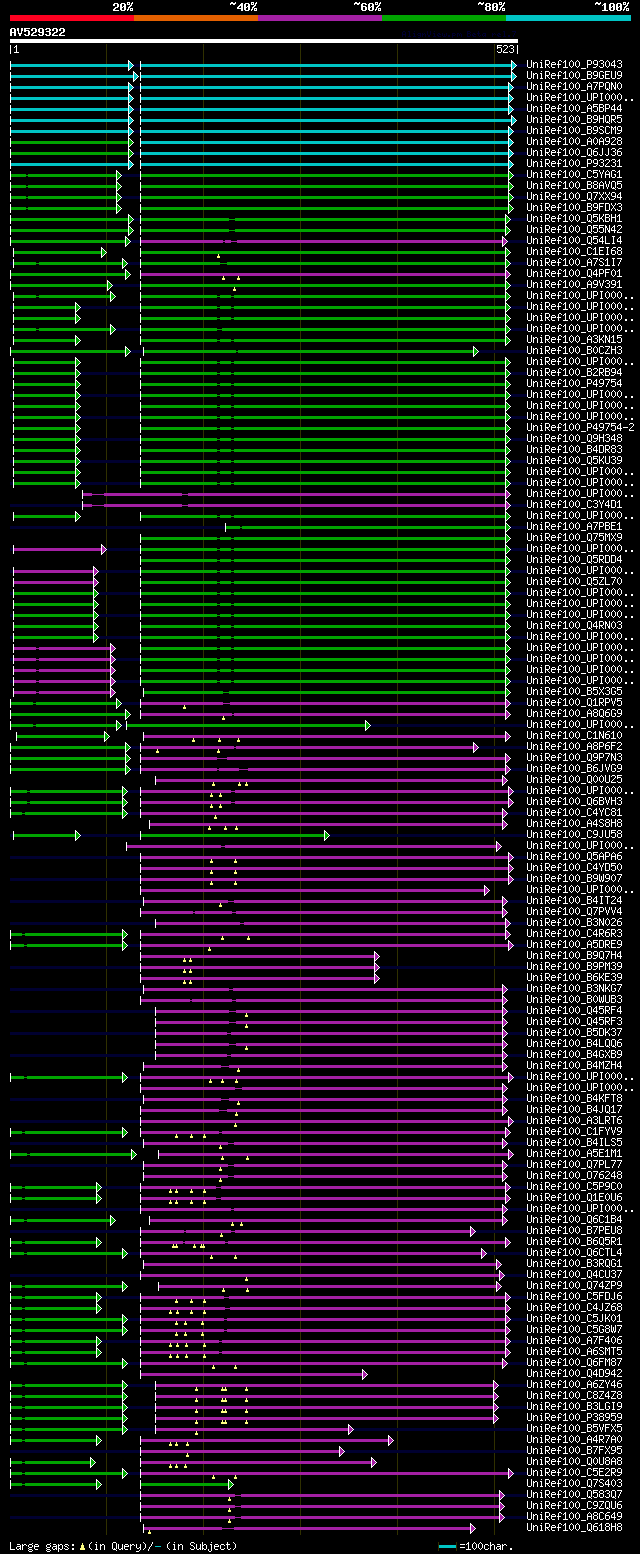Screen dimensions: 640x1554
Task: Click the red 20% identity legend segment
Action: [x=72, y=18]
